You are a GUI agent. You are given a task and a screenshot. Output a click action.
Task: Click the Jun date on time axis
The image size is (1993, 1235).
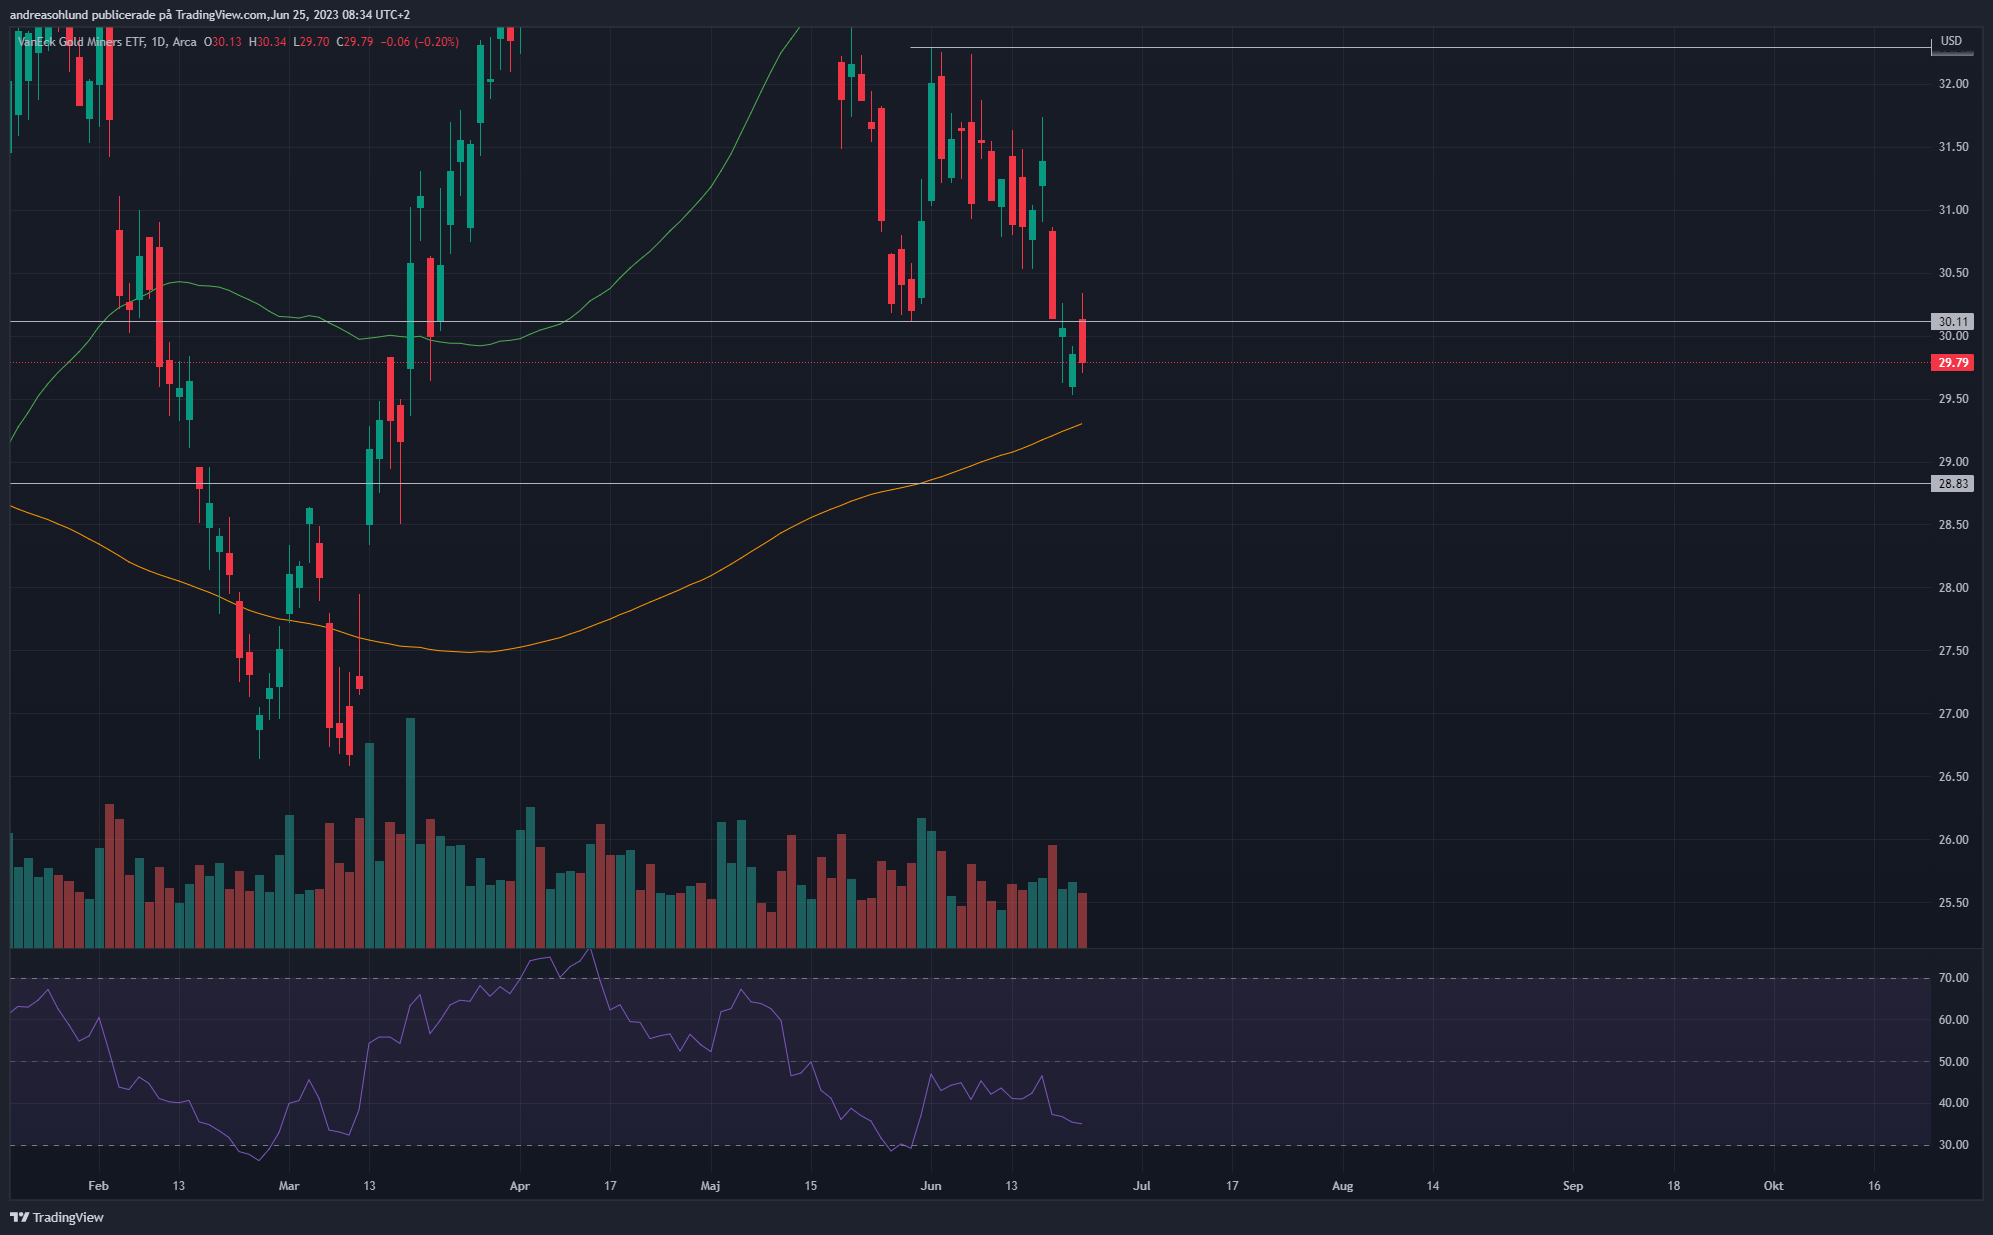(931, 1186)
